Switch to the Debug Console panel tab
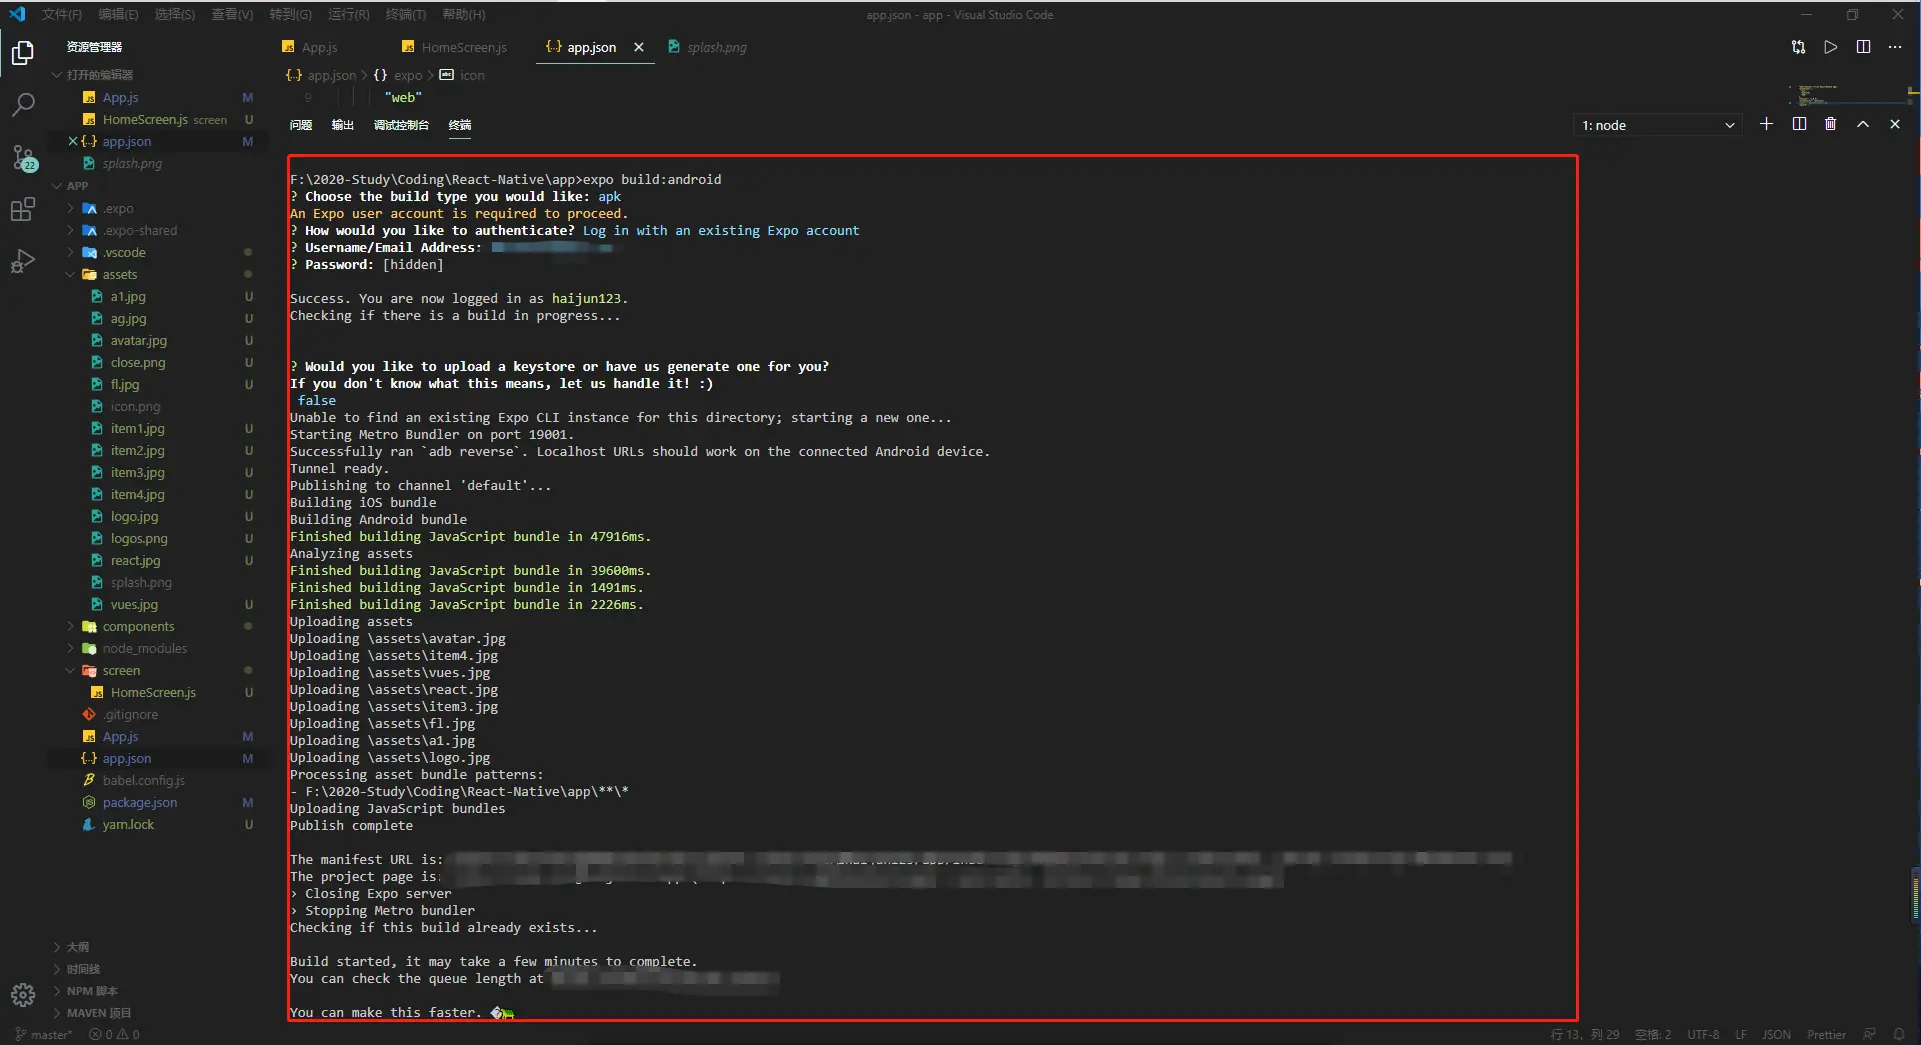 401,125
